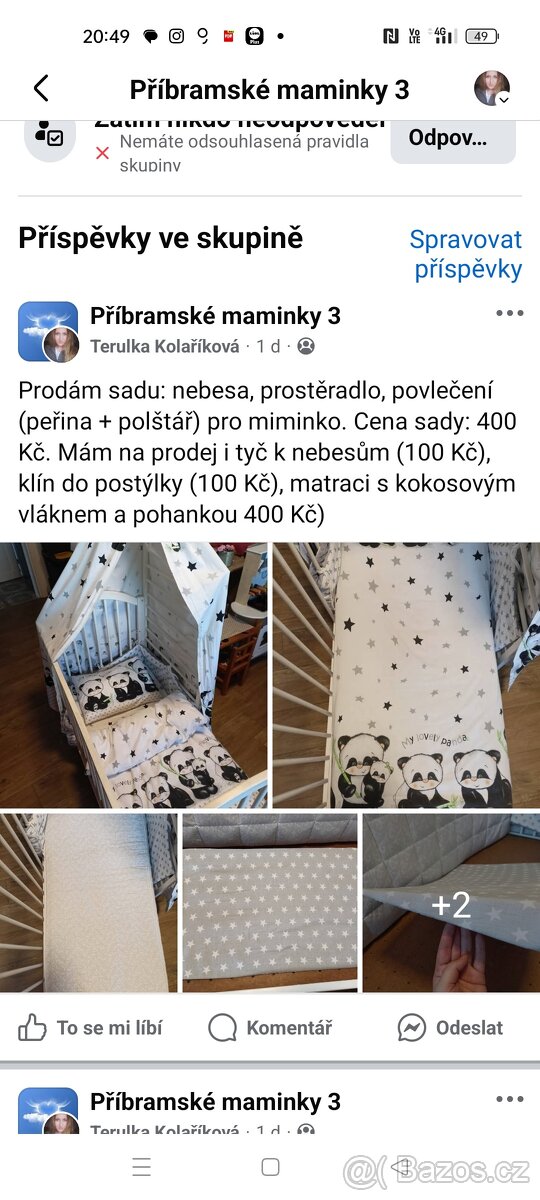This screenshot has width=540, height=1200.
Task: Open three-dot menu of first post
Action: coord(510,313)
